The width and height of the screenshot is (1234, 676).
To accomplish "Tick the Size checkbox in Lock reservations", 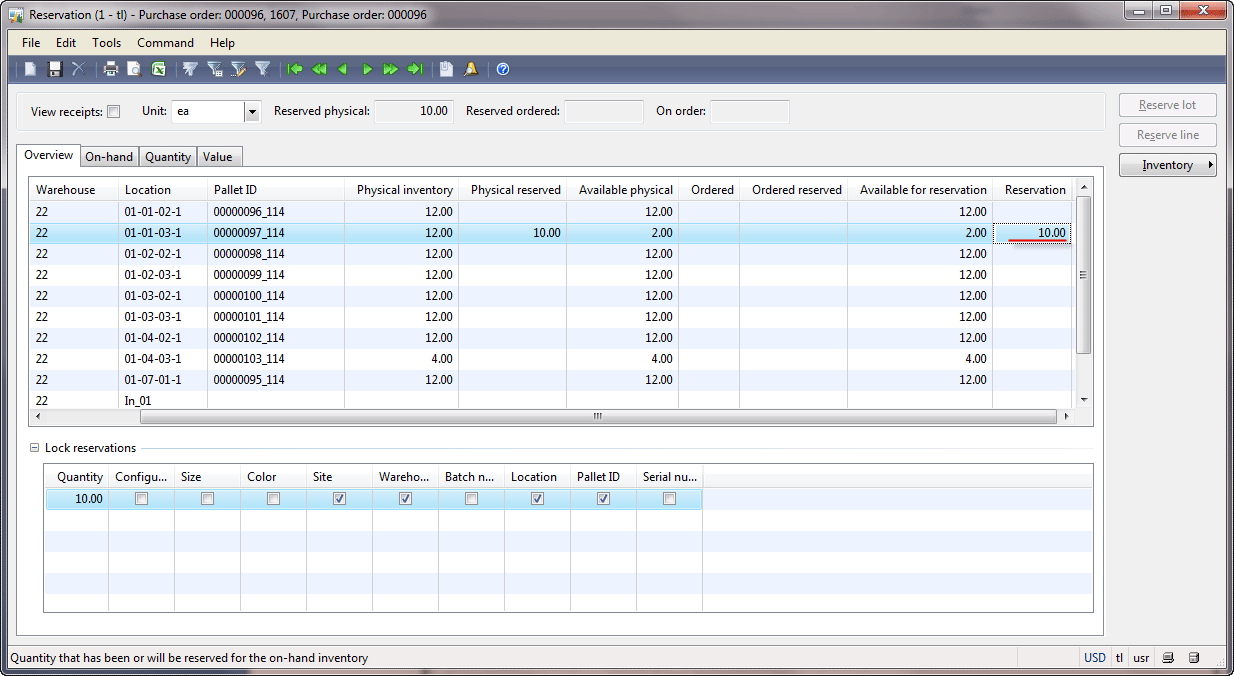I will pyautogui.click(x=208, y=499).
